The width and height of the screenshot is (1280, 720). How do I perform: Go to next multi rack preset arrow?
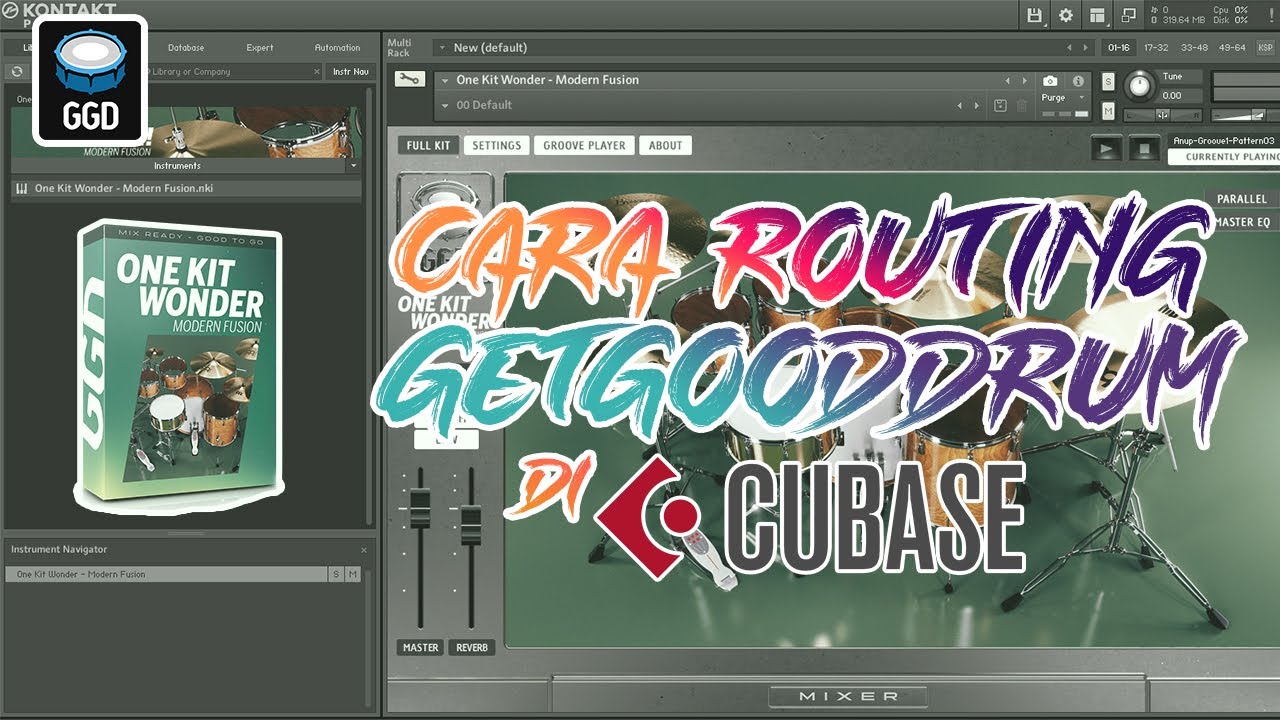(1087, 48)
